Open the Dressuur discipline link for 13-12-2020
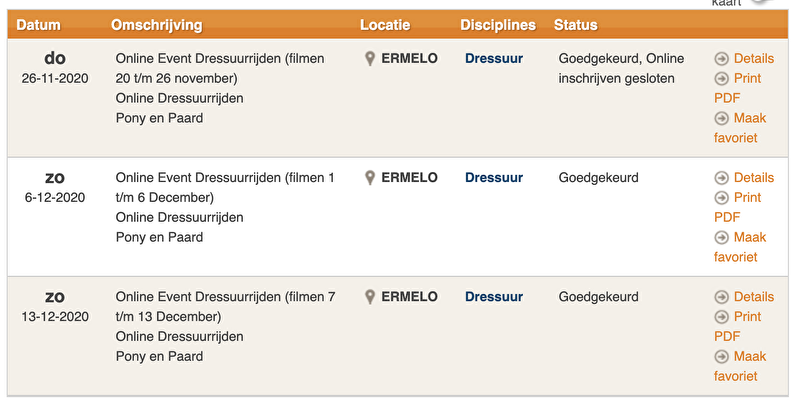Image resolution: width=800 pixels, height=406 pixels. (x=494, y=297)
